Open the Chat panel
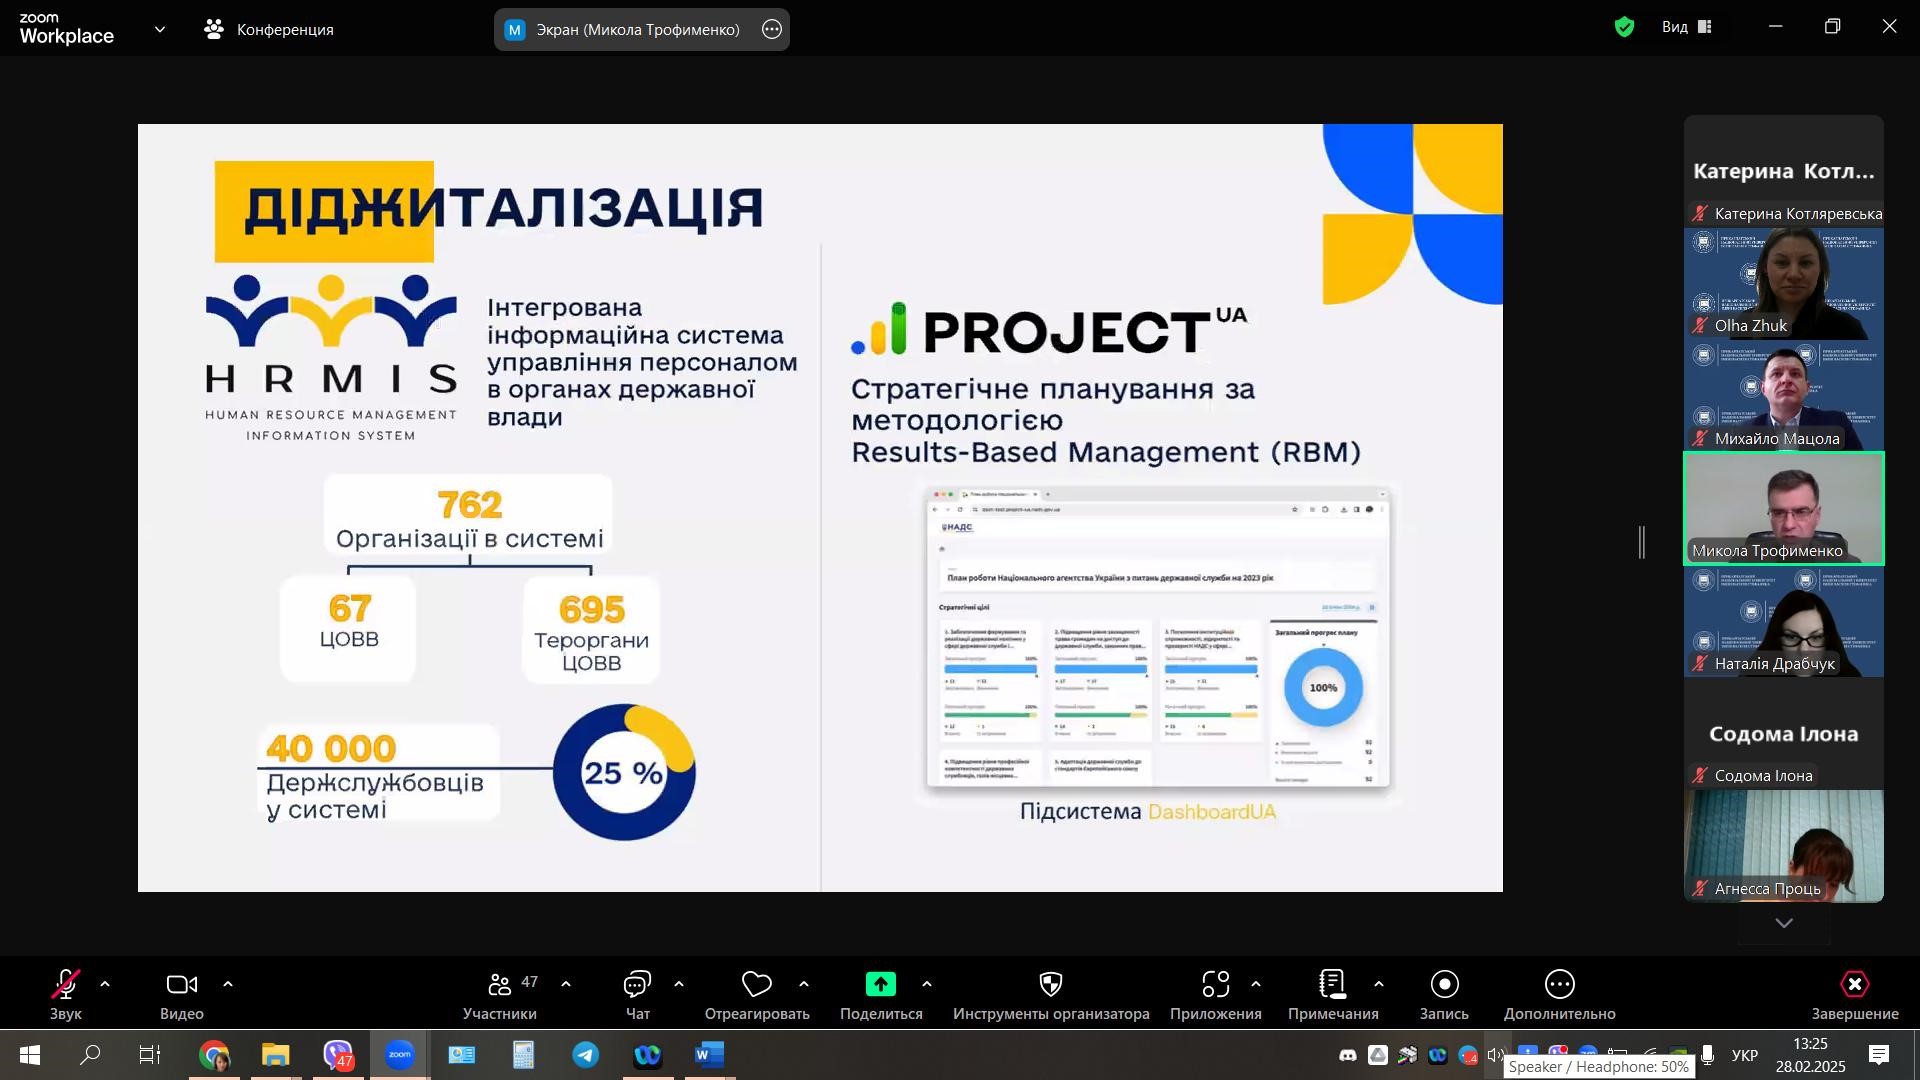 637,985
